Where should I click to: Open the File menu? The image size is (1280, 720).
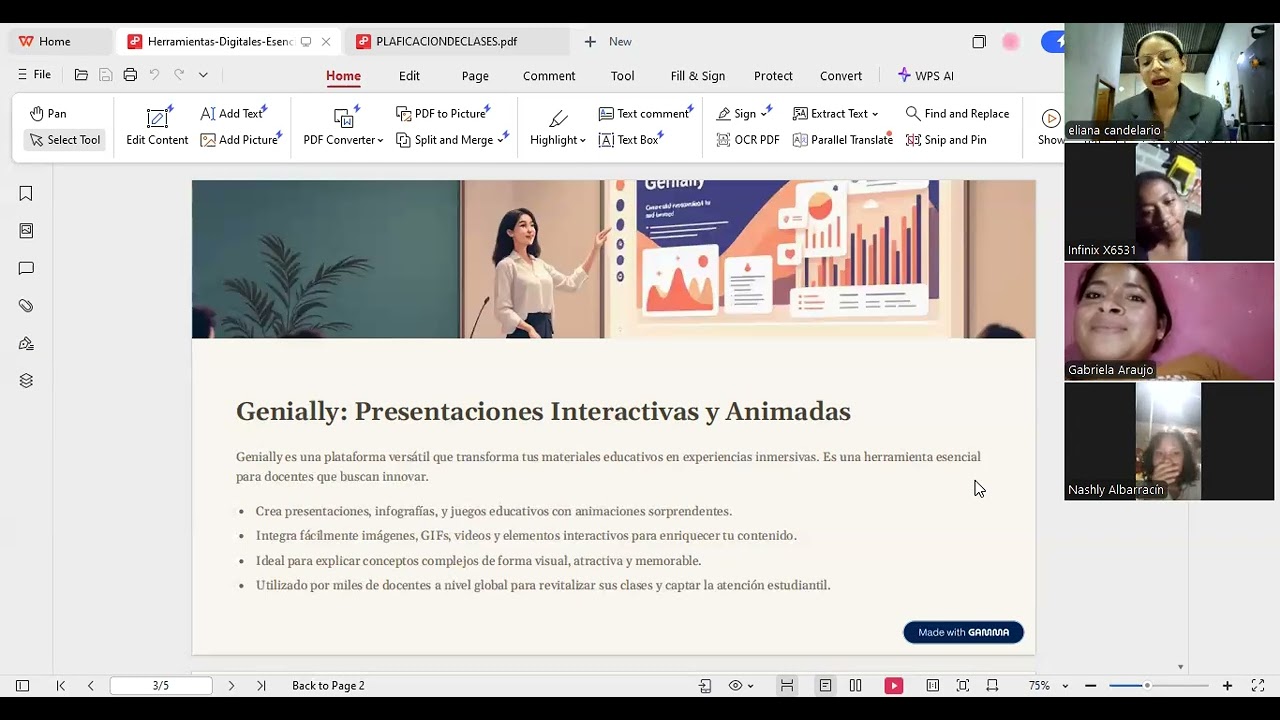34,75
